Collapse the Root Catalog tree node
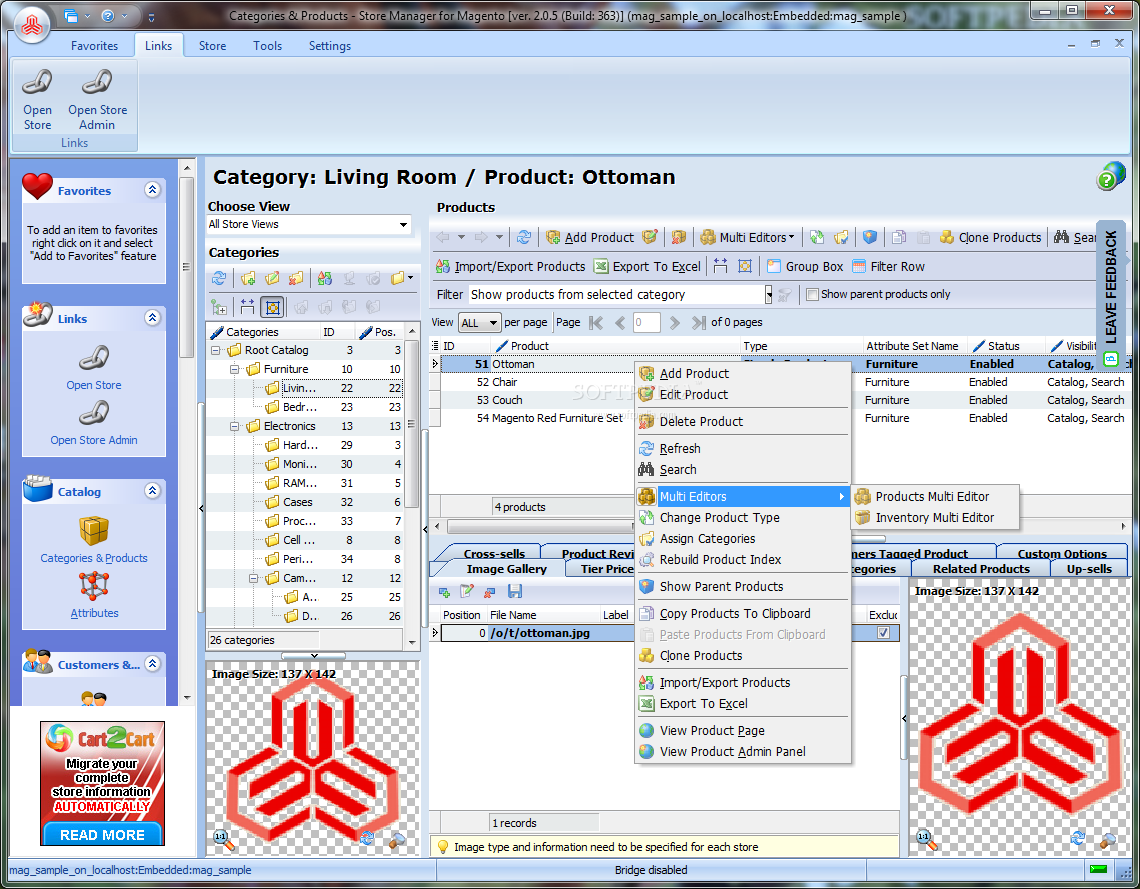The height and width of the screenshot is (889, 1140). pos(215,350)
